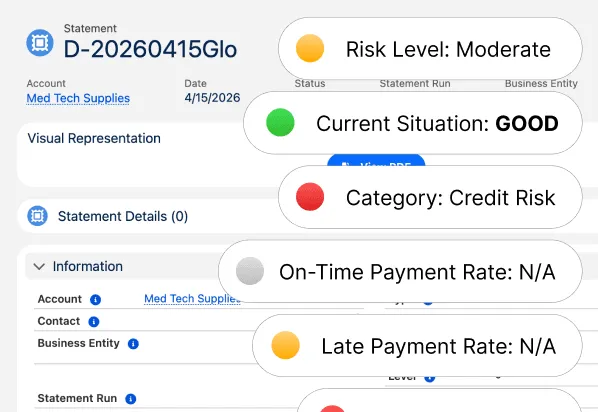Click the Late Payment Rate: N/A pill
The image size is (598, 412).
click(417, 346)
